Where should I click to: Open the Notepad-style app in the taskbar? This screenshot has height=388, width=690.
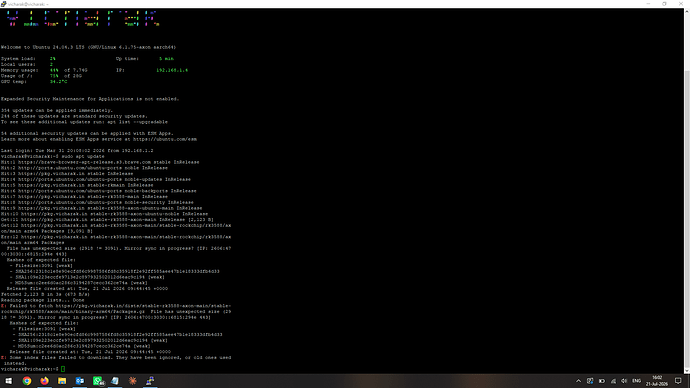[115, 381]
